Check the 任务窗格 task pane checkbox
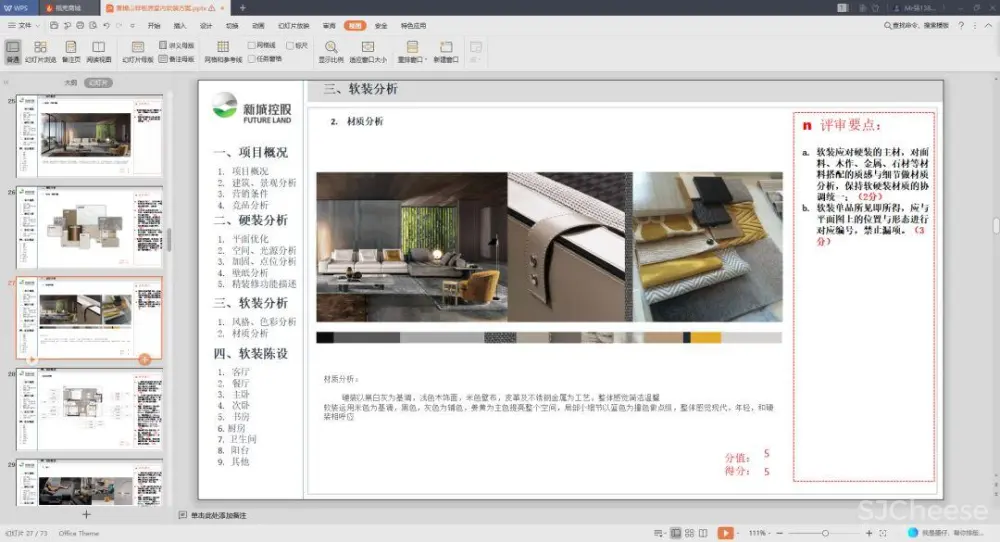 point(252,58)
